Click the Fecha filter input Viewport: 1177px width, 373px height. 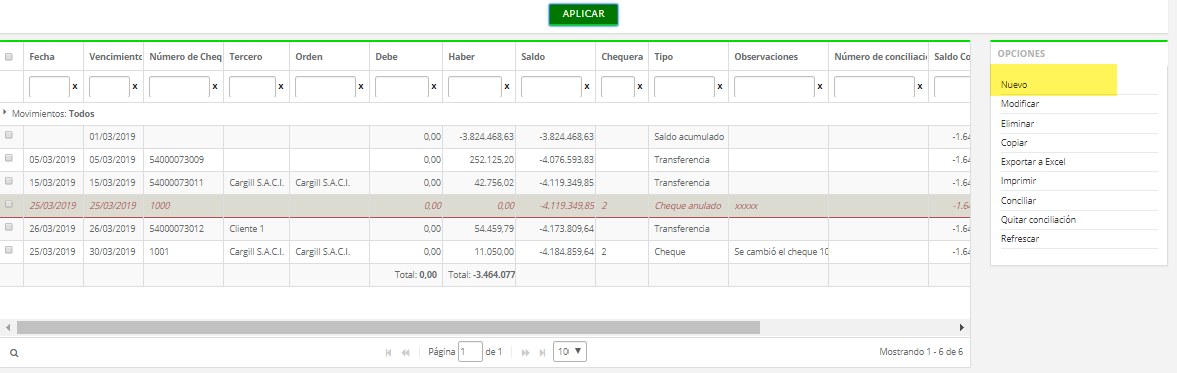click(x=50, y=87)
